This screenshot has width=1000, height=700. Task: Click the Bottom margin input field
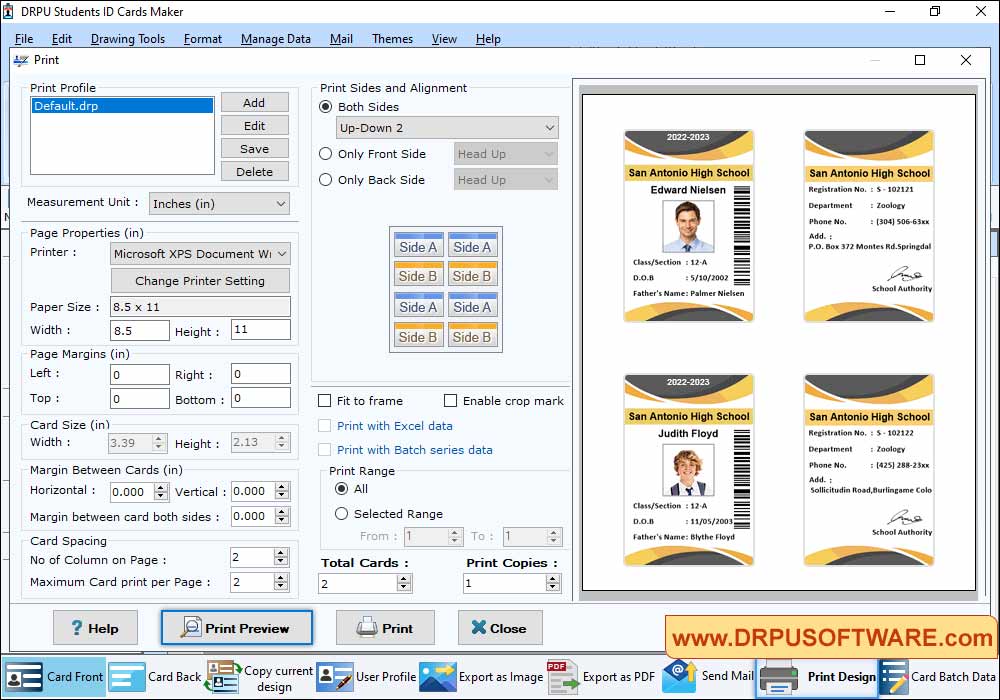click(261, 398)
